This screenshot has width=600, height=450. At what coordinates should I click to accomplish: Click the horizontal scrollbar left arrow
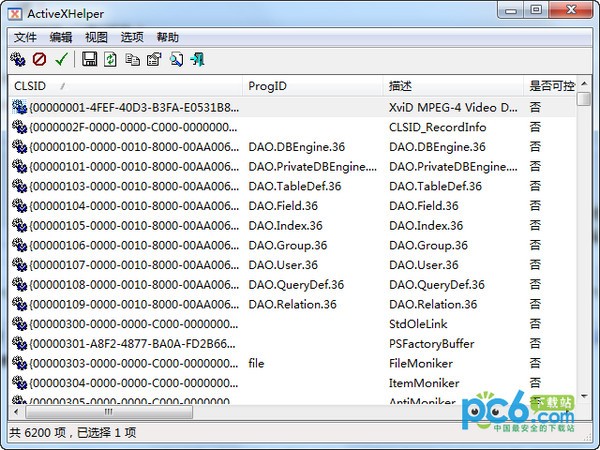tap(16, 412)
